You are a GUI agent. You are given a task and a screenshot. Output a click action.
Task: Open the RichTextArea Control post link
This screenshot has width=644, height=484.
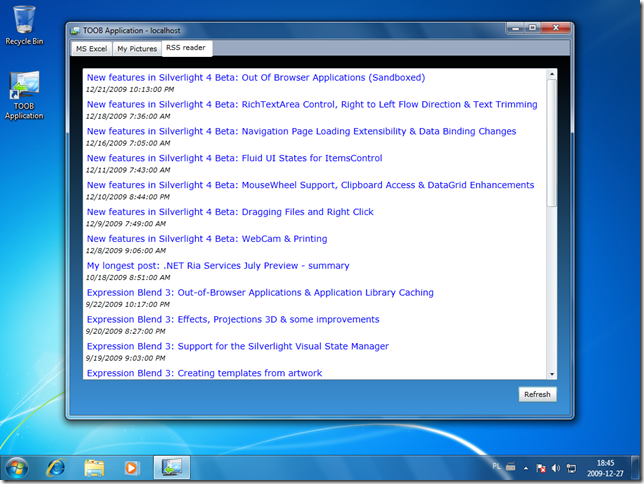[x=312, y=104]
